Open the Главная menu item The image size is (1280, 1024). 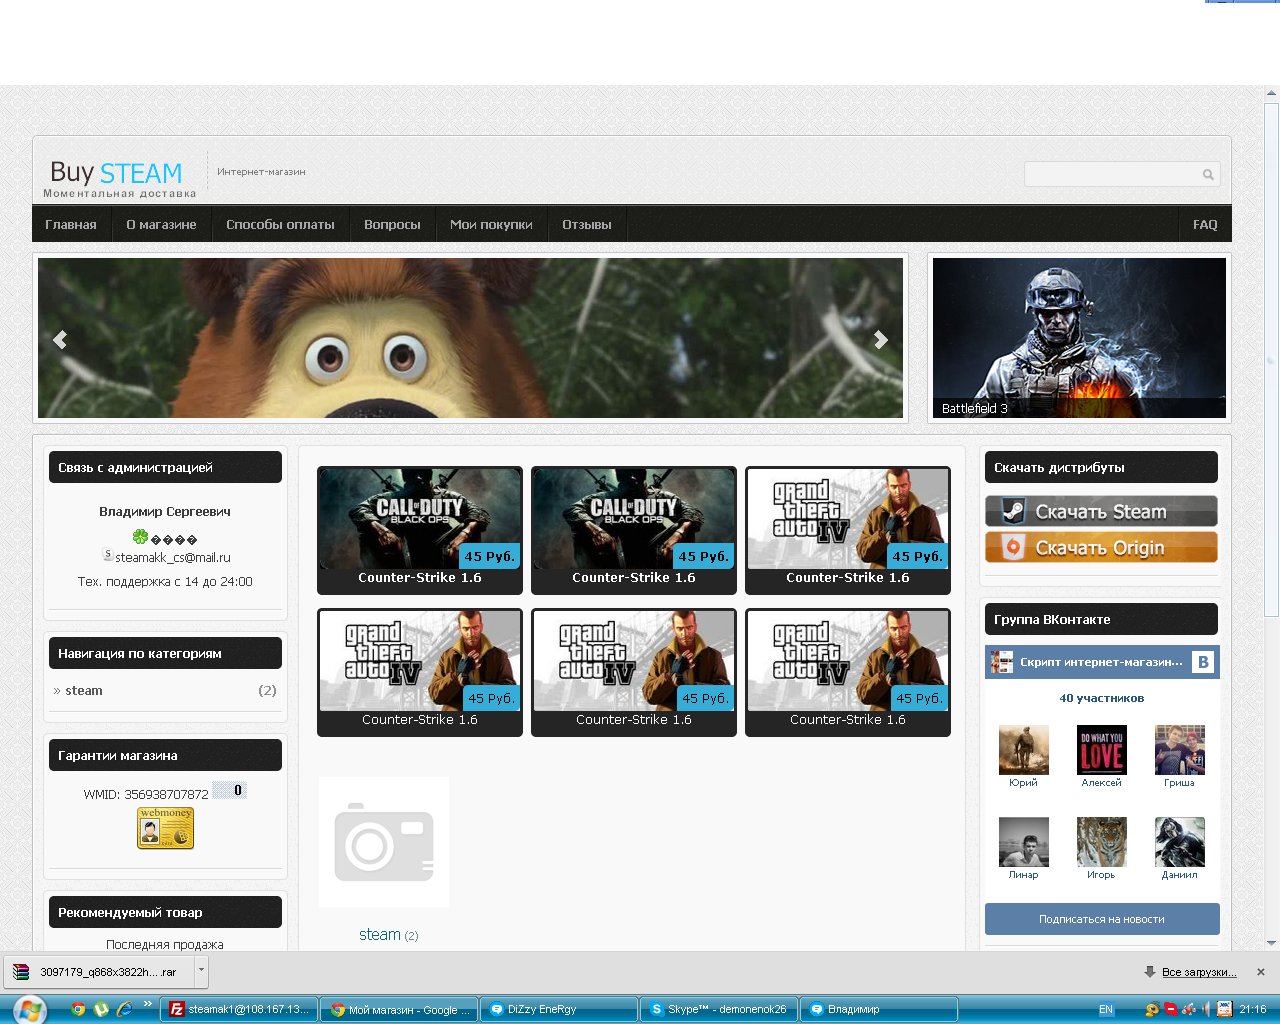71,224
